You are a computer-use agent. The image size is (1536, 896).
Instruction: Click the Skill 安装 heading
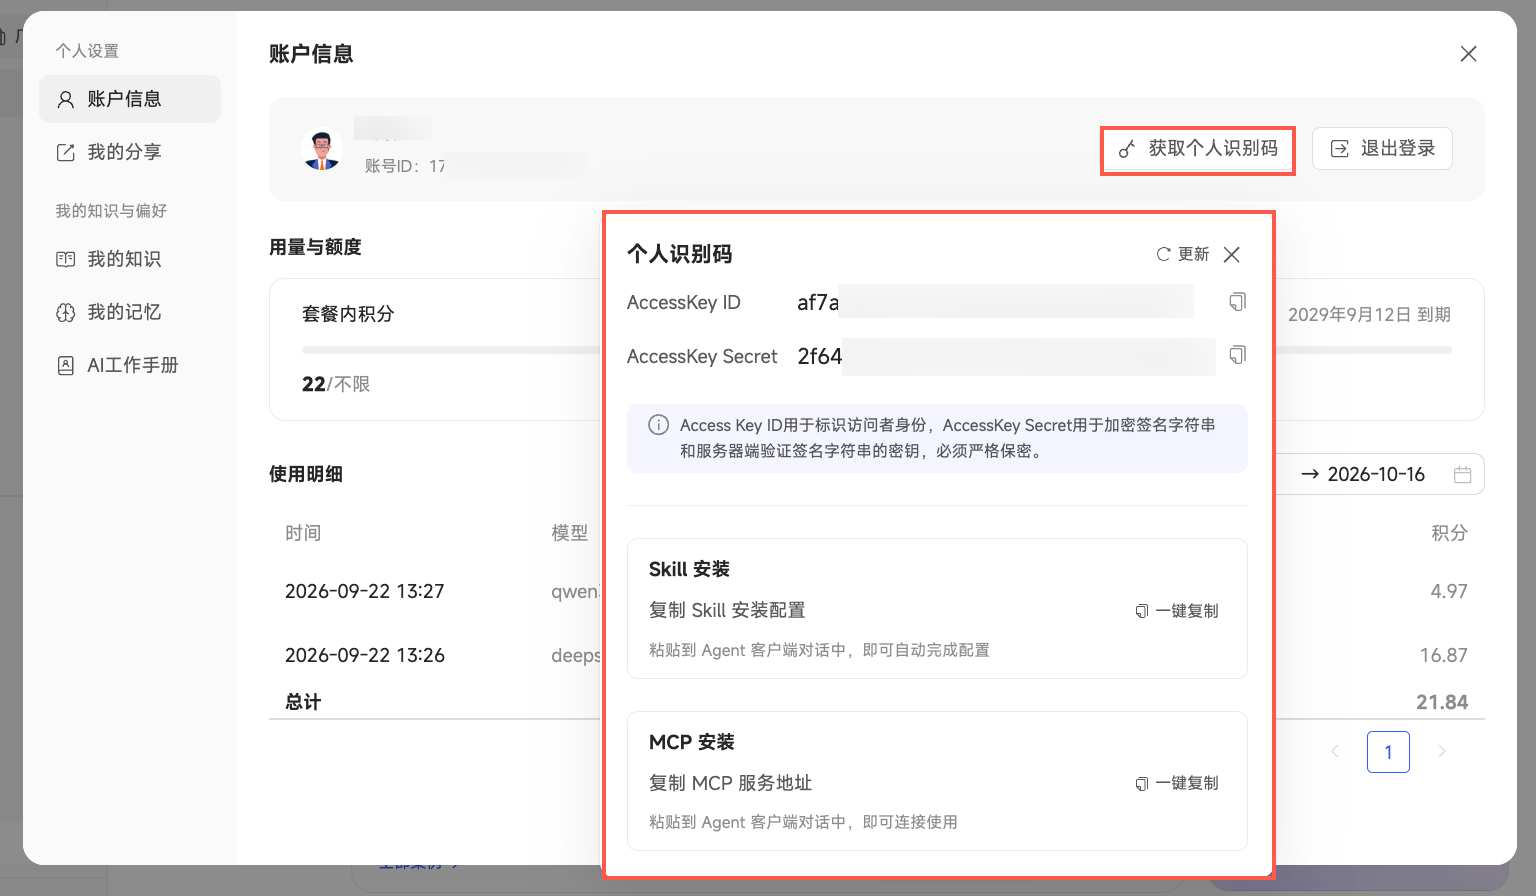(689, 569)
